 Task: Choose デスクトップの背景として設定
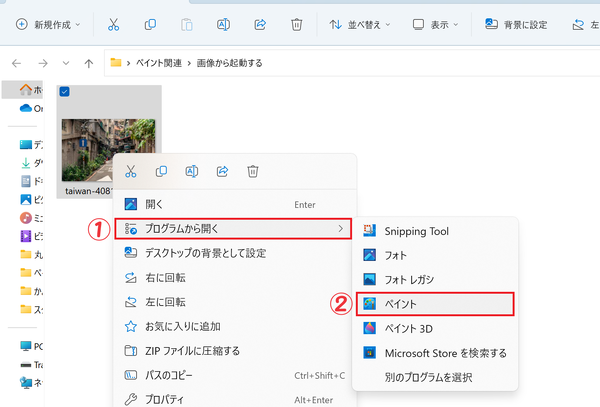pos(235,253)
